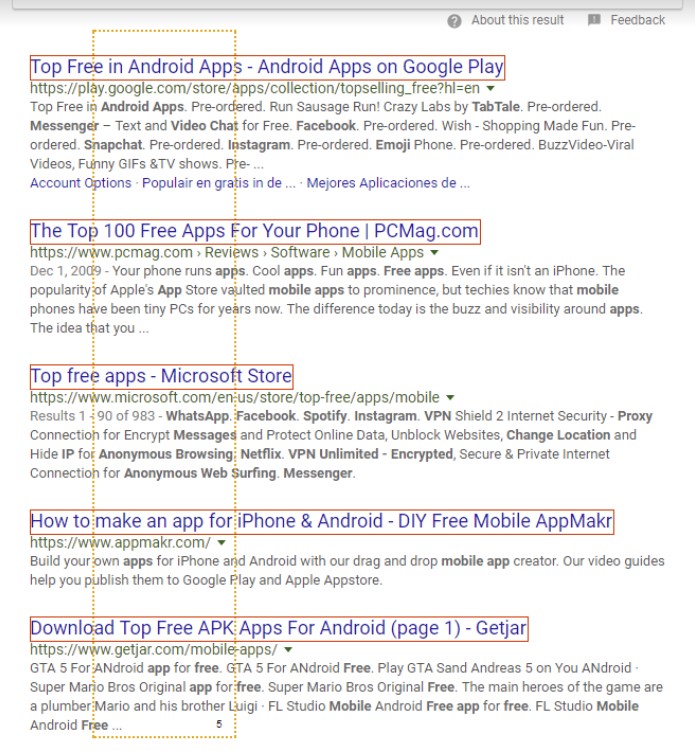Screen dimensions: 695x751
Task: Click the pcmag.com Reviews Software Mobile Apps breadcrumb
Action: 227,252
